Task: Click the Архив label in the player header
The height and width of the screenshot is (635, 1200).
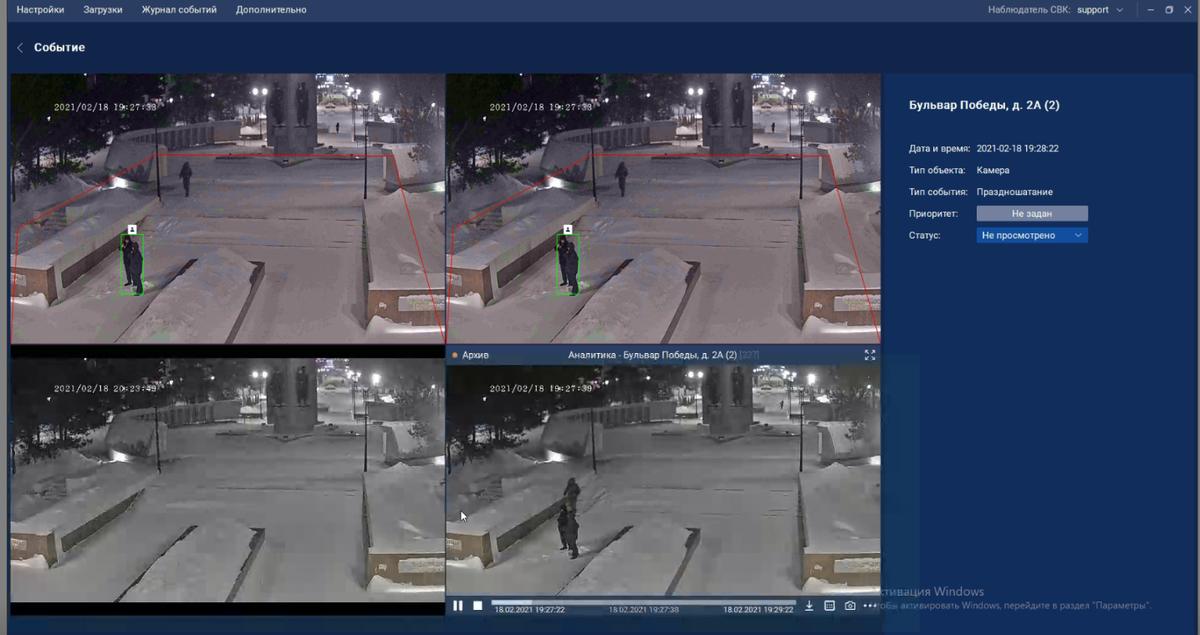Action: [476, 355]
